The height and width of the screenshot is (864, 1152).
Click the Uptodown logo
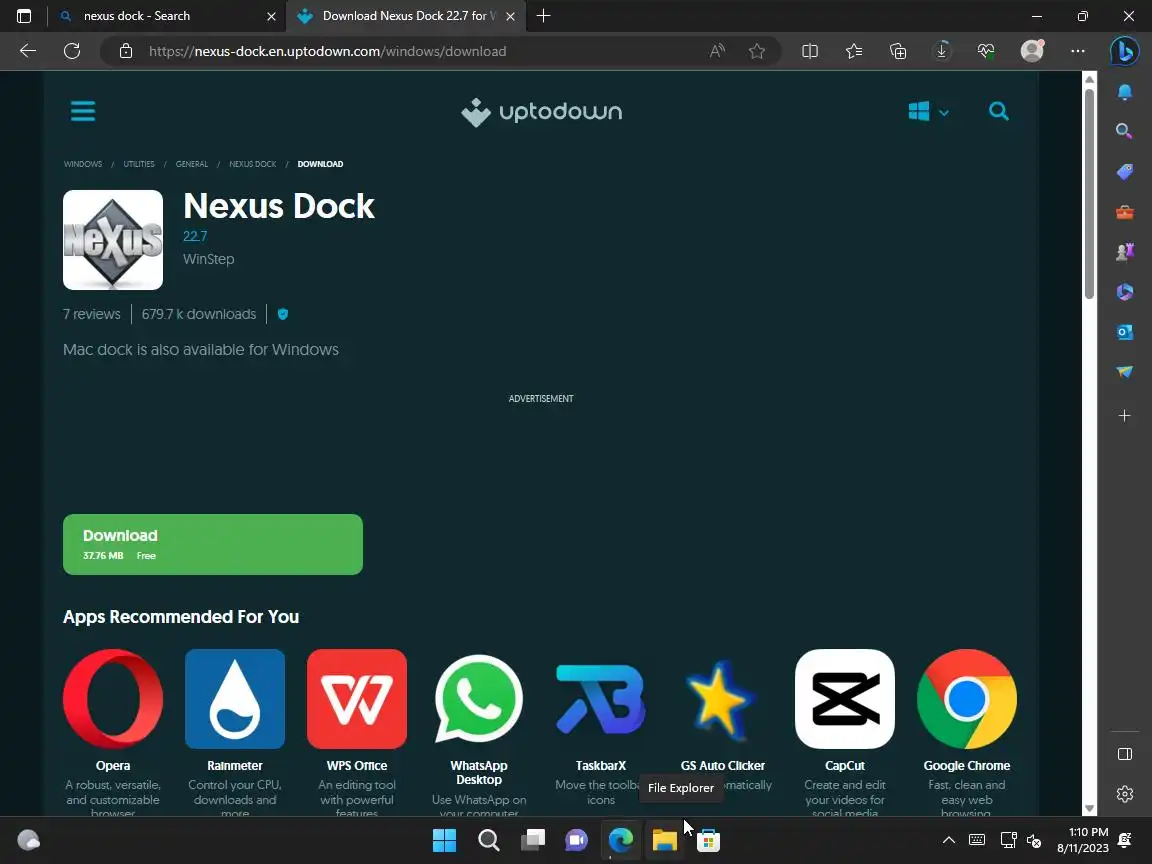pyautogui.click(x=541, y=112)
